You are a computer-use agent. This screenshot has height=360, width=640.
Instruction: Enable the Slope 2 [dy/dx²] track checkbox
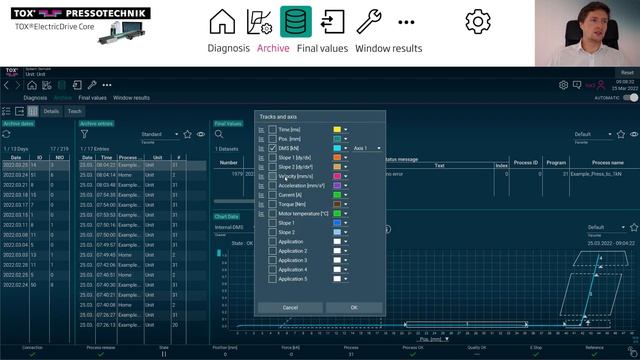[x=272, y=167]
